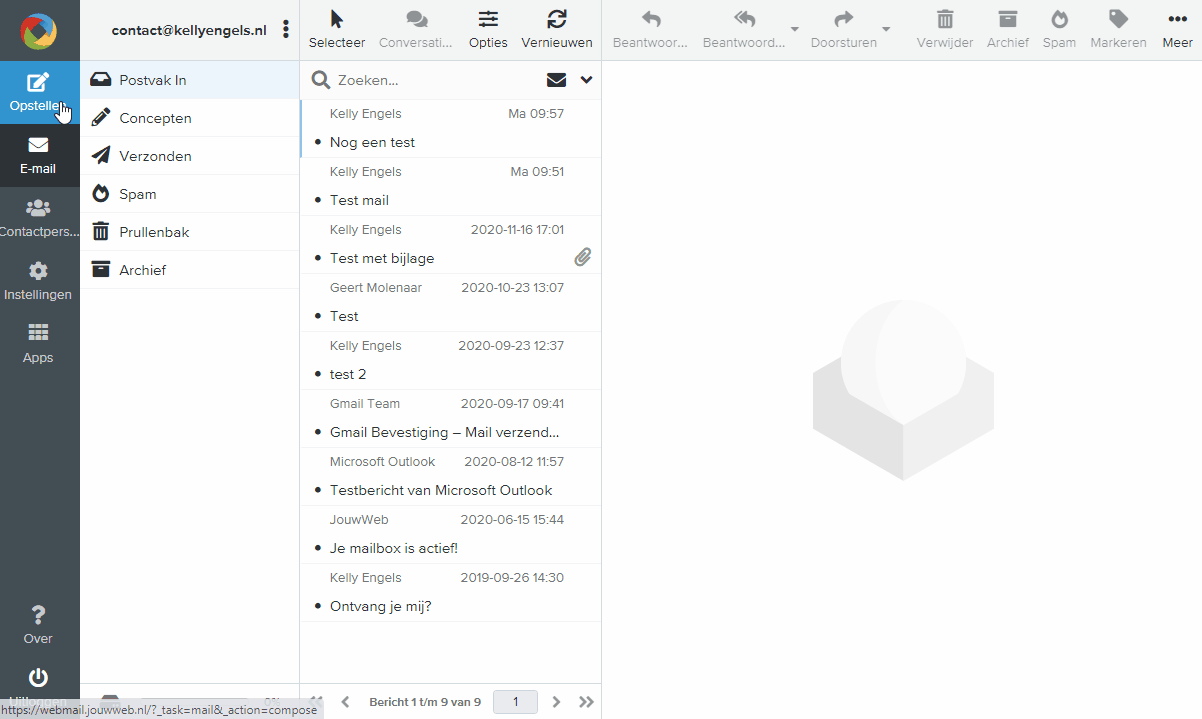This screenshot has width=1202, height=719.
Task: Go to the Verzonden folder
Action: 155,156
